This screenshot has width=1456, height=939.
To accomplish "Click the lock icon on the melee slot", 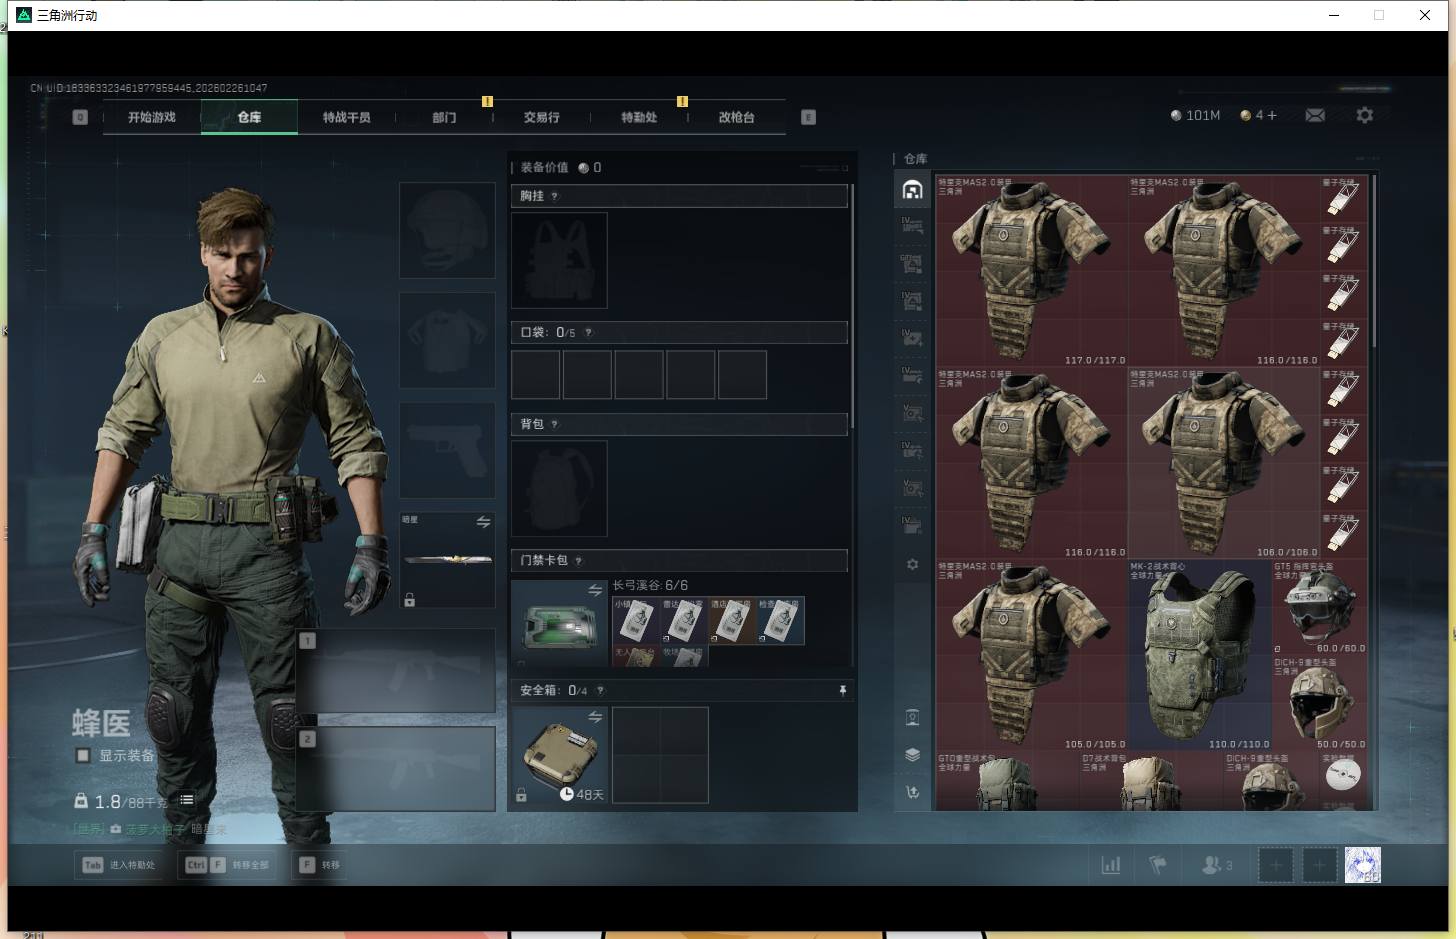I will point(409,599).
